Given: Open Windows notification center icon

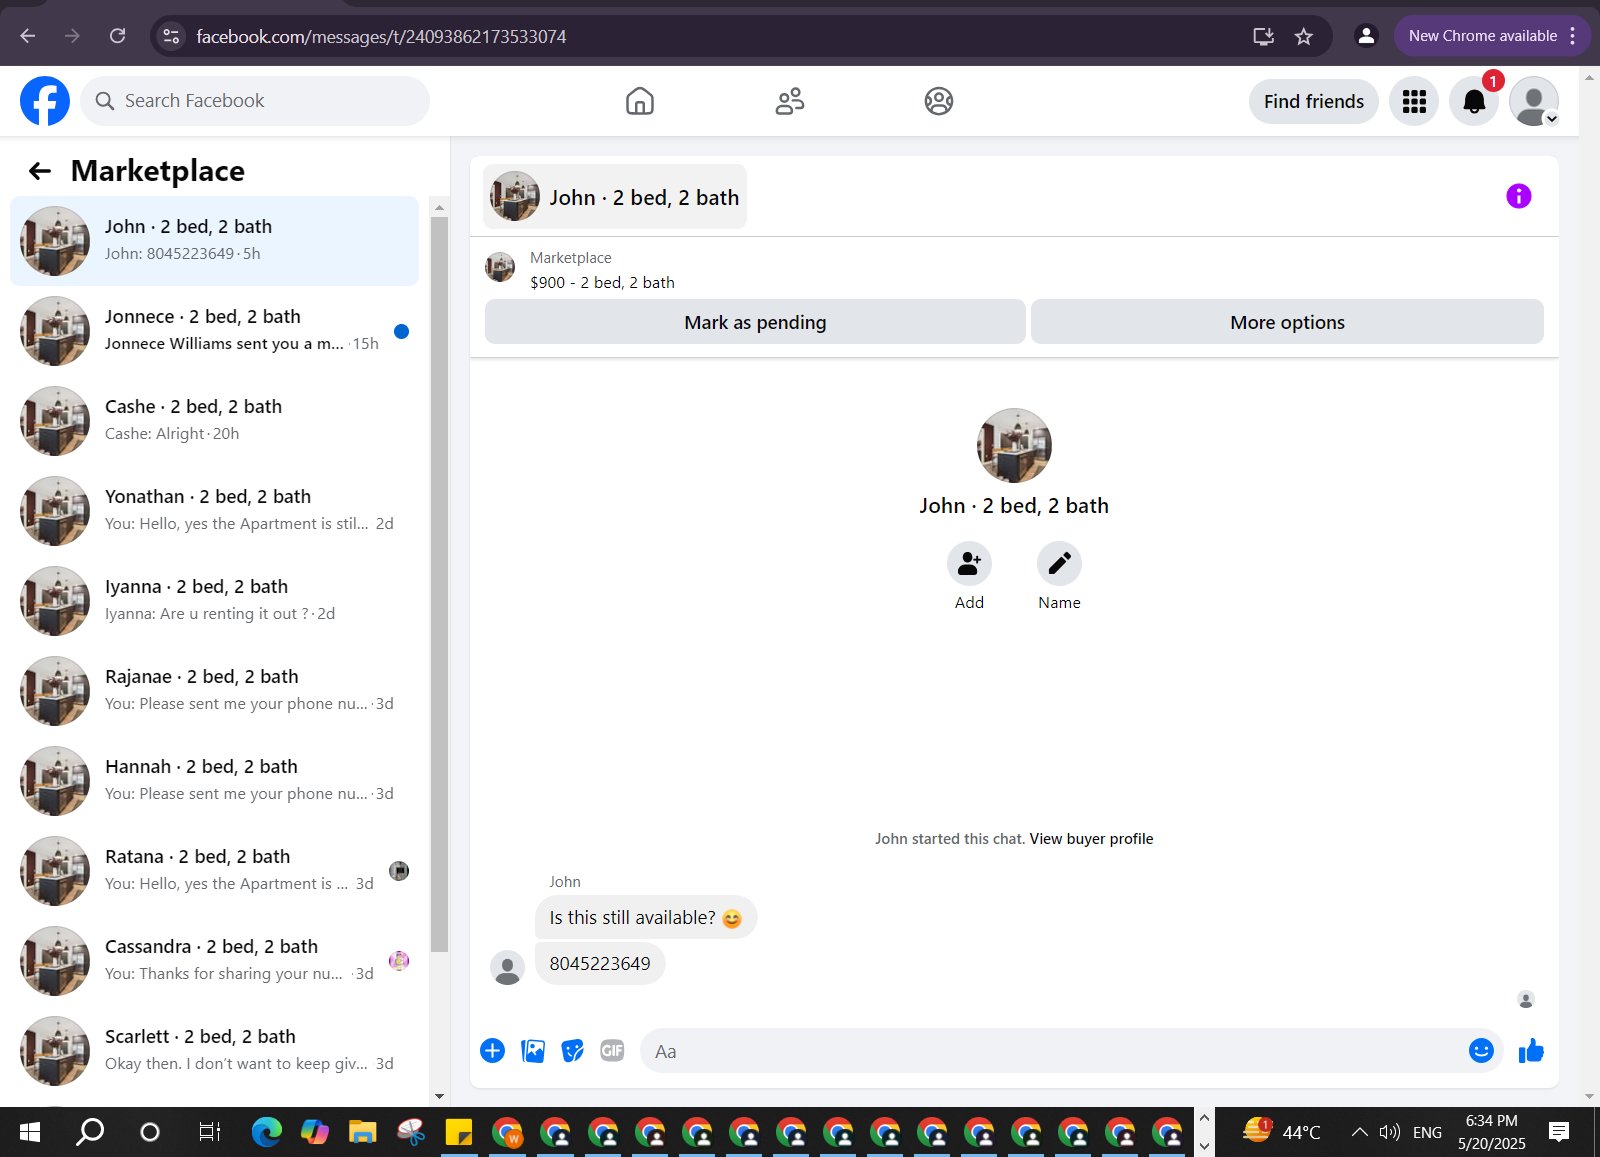Looking at the screenshot, I should 1558,1132.
